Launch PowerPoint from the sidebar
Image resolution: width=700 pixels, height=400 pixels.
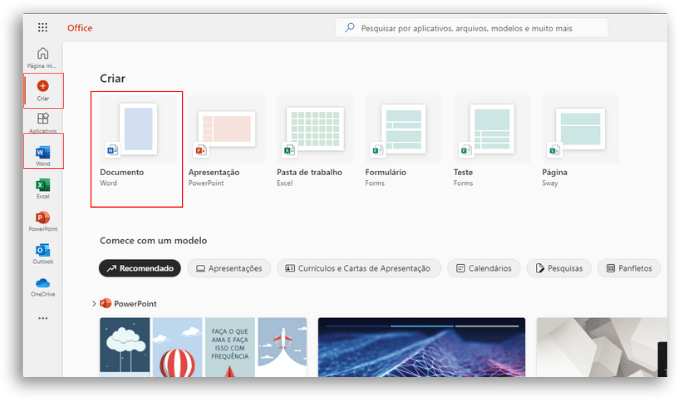click(x=43, y=221)
